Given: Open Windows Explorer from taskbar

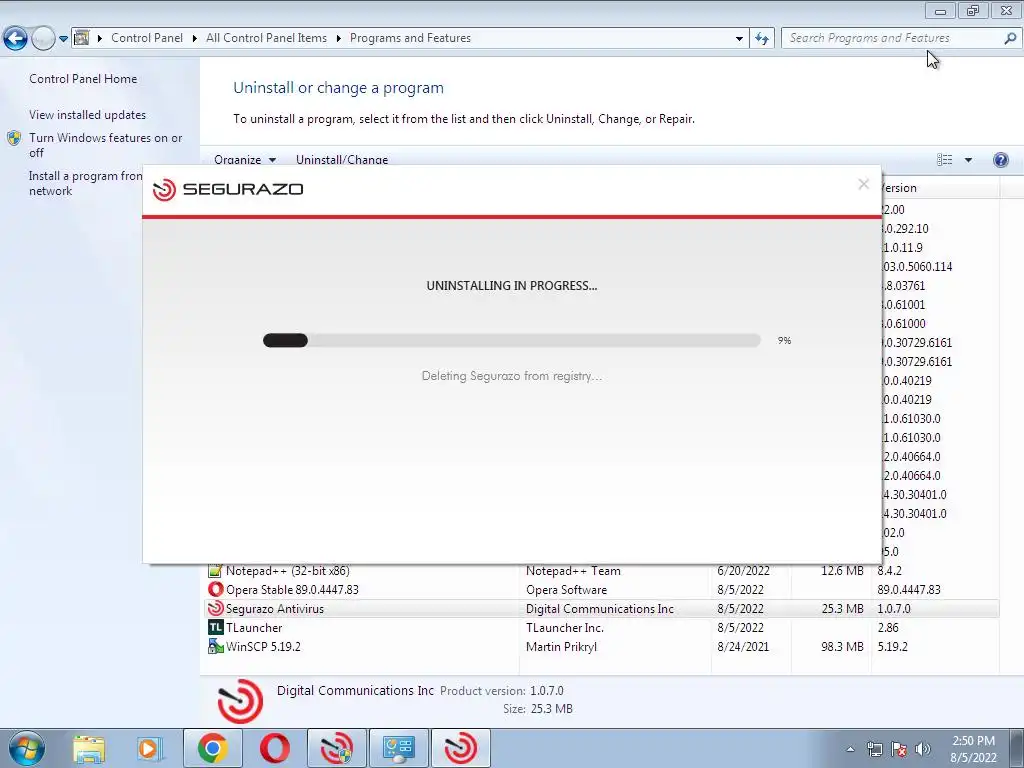Looking at the screenshot, I should pyautogui.click(x=89, y=748).
